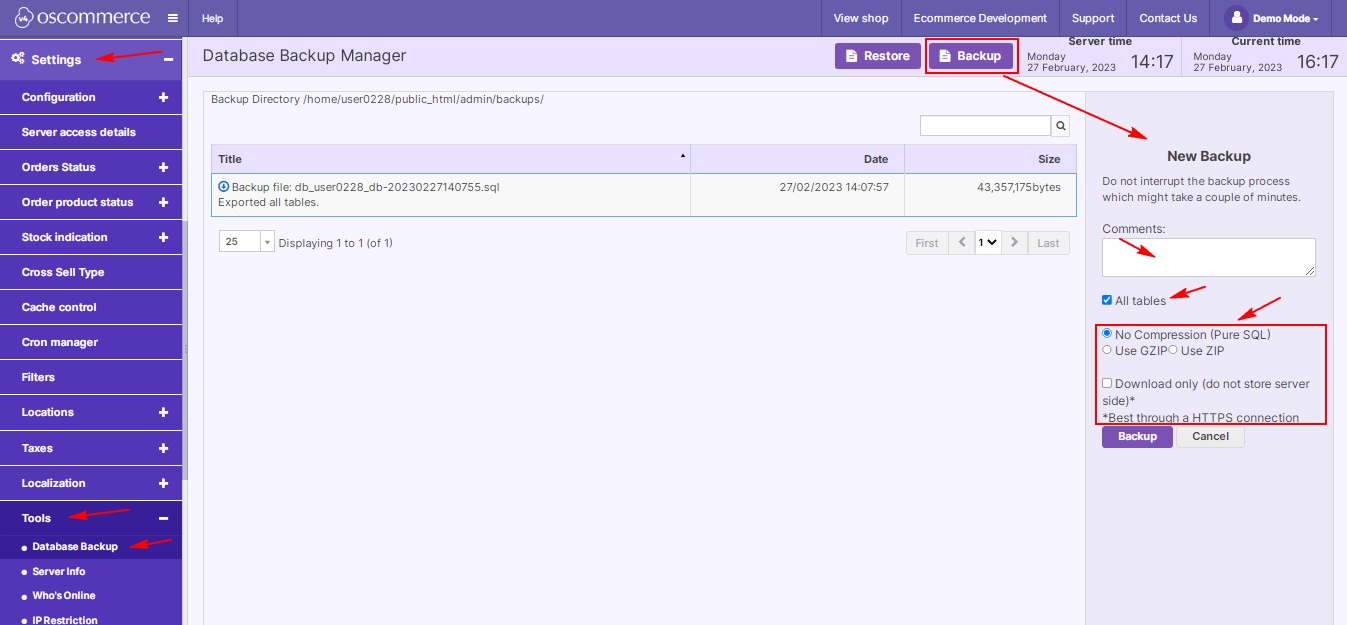Screen dimensions: 1347x625
Task: Click the backup search input field
Action: (985, 125)
